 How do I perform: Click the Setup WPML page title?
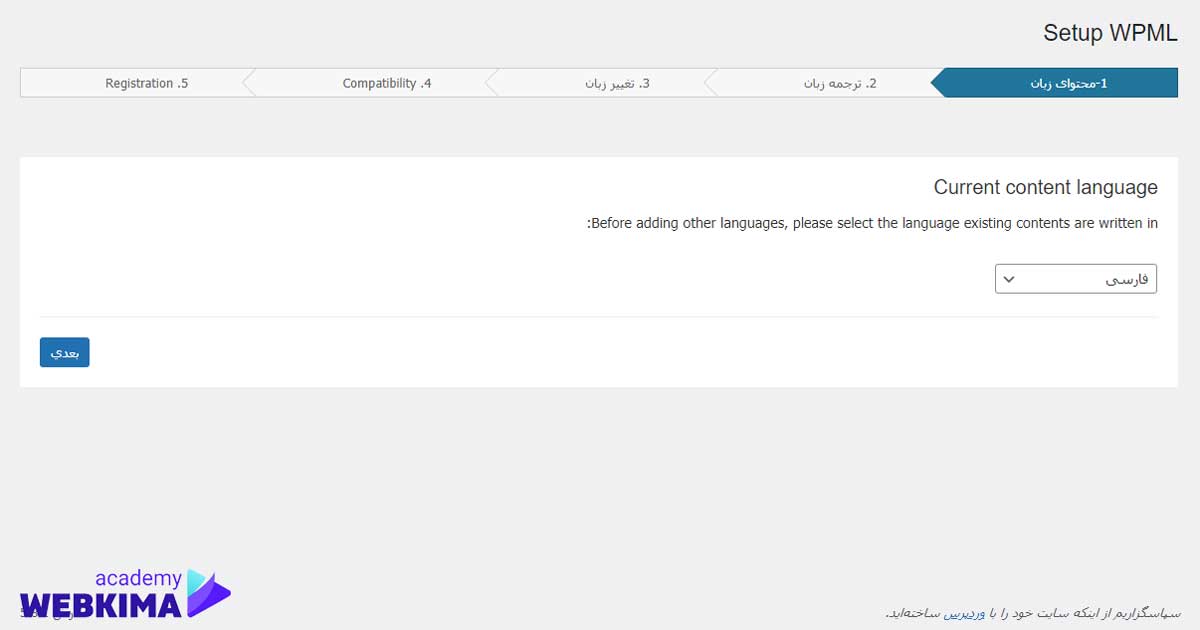1111,33
